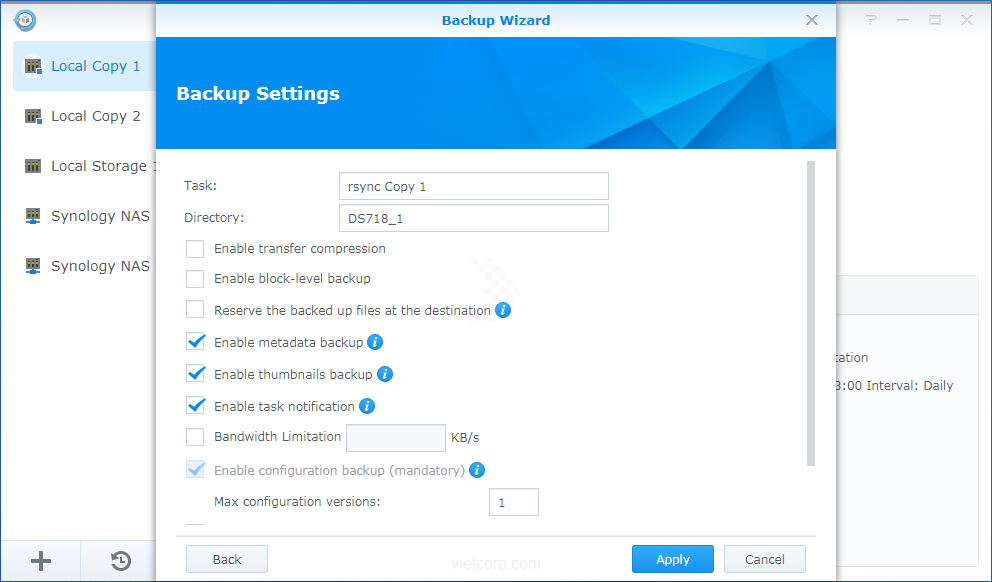Viewport: 992px width, 582px height.
Task: Click the wizard's vertical scrollbar
Action: pos(810,312)
